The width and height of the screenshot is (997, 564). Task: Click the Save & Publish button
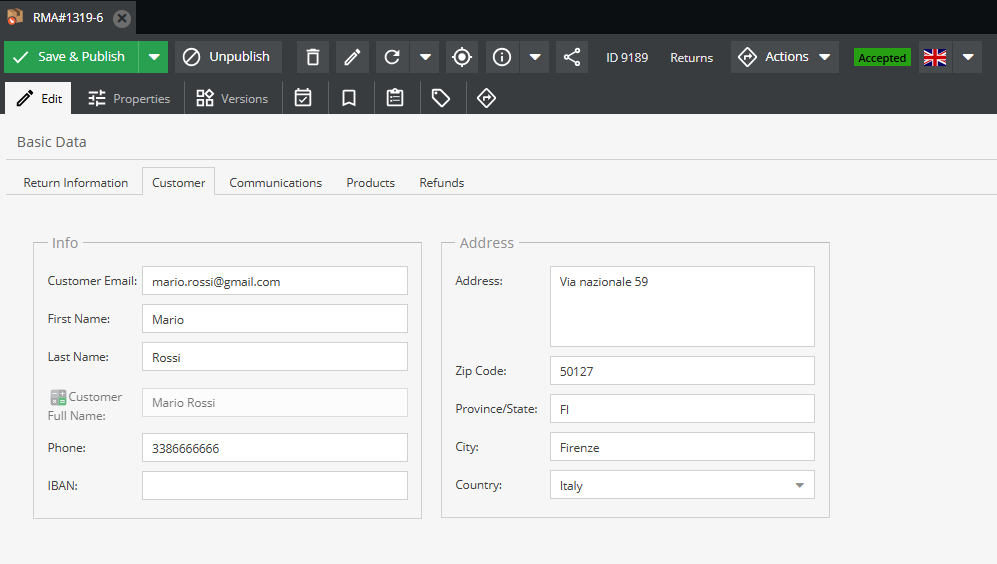click(x=71, y=57)
